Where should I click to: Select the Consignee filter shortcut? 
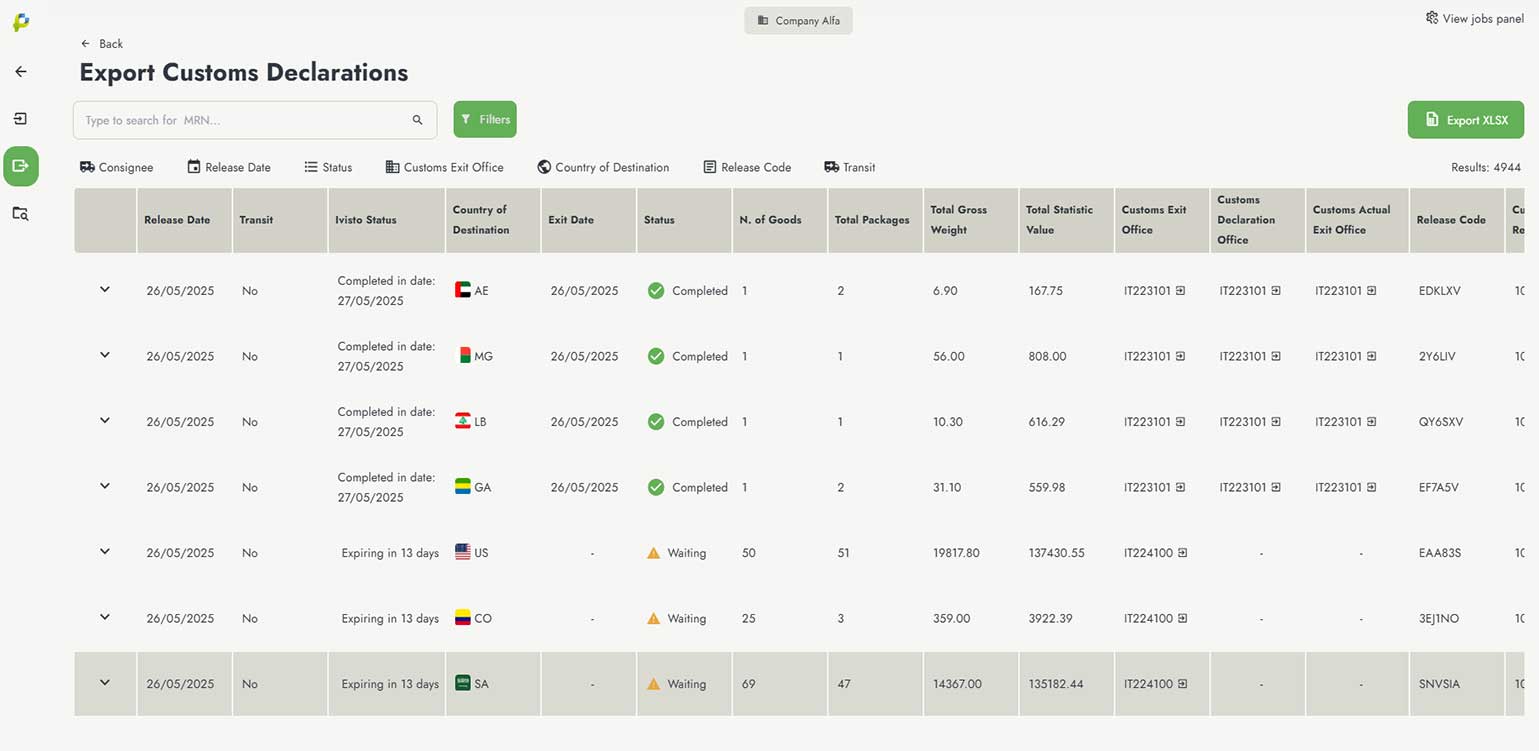point(117,168)
